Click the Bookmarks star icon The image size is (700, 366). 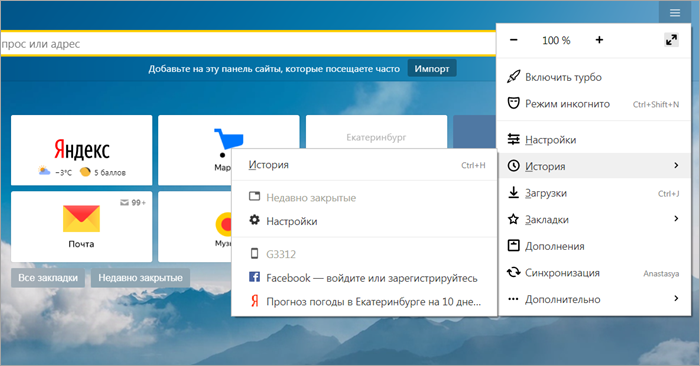(x=513, y=219)
